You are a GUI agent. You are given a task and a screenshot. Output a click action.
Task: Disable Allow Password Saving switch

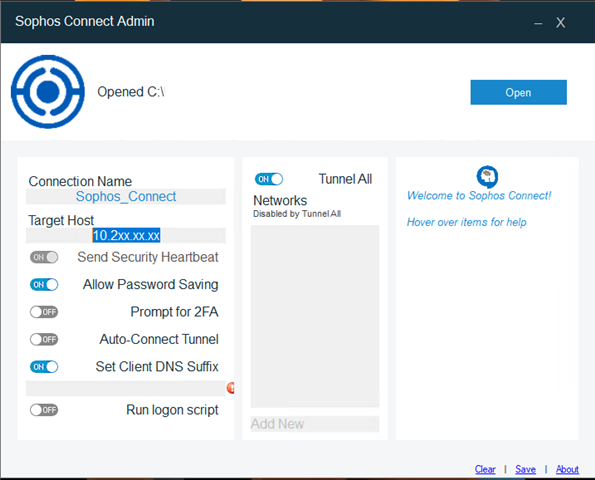point(44,285)
